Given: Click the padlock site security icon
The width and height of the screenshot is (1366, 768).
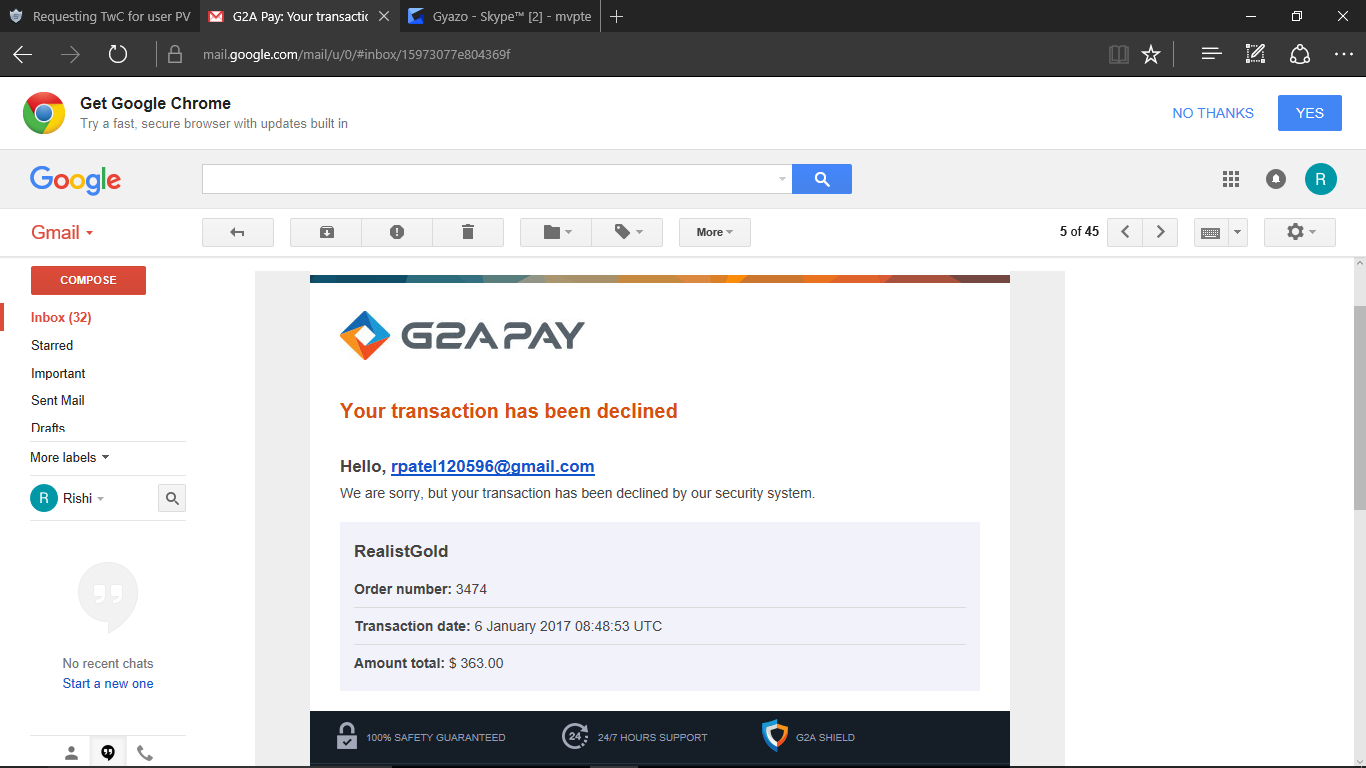Looking at the screenshot, I should 175,54.
